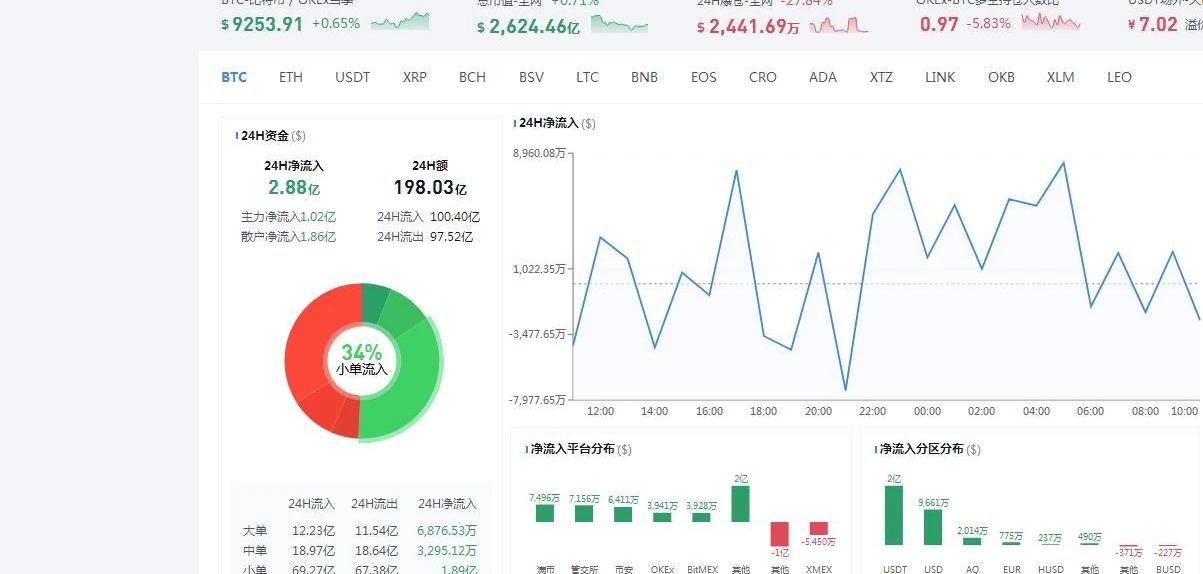Click the sparkline beside the 9253.91 price
The height and width of the screenshot is (574, 1203).
point(400,21)
